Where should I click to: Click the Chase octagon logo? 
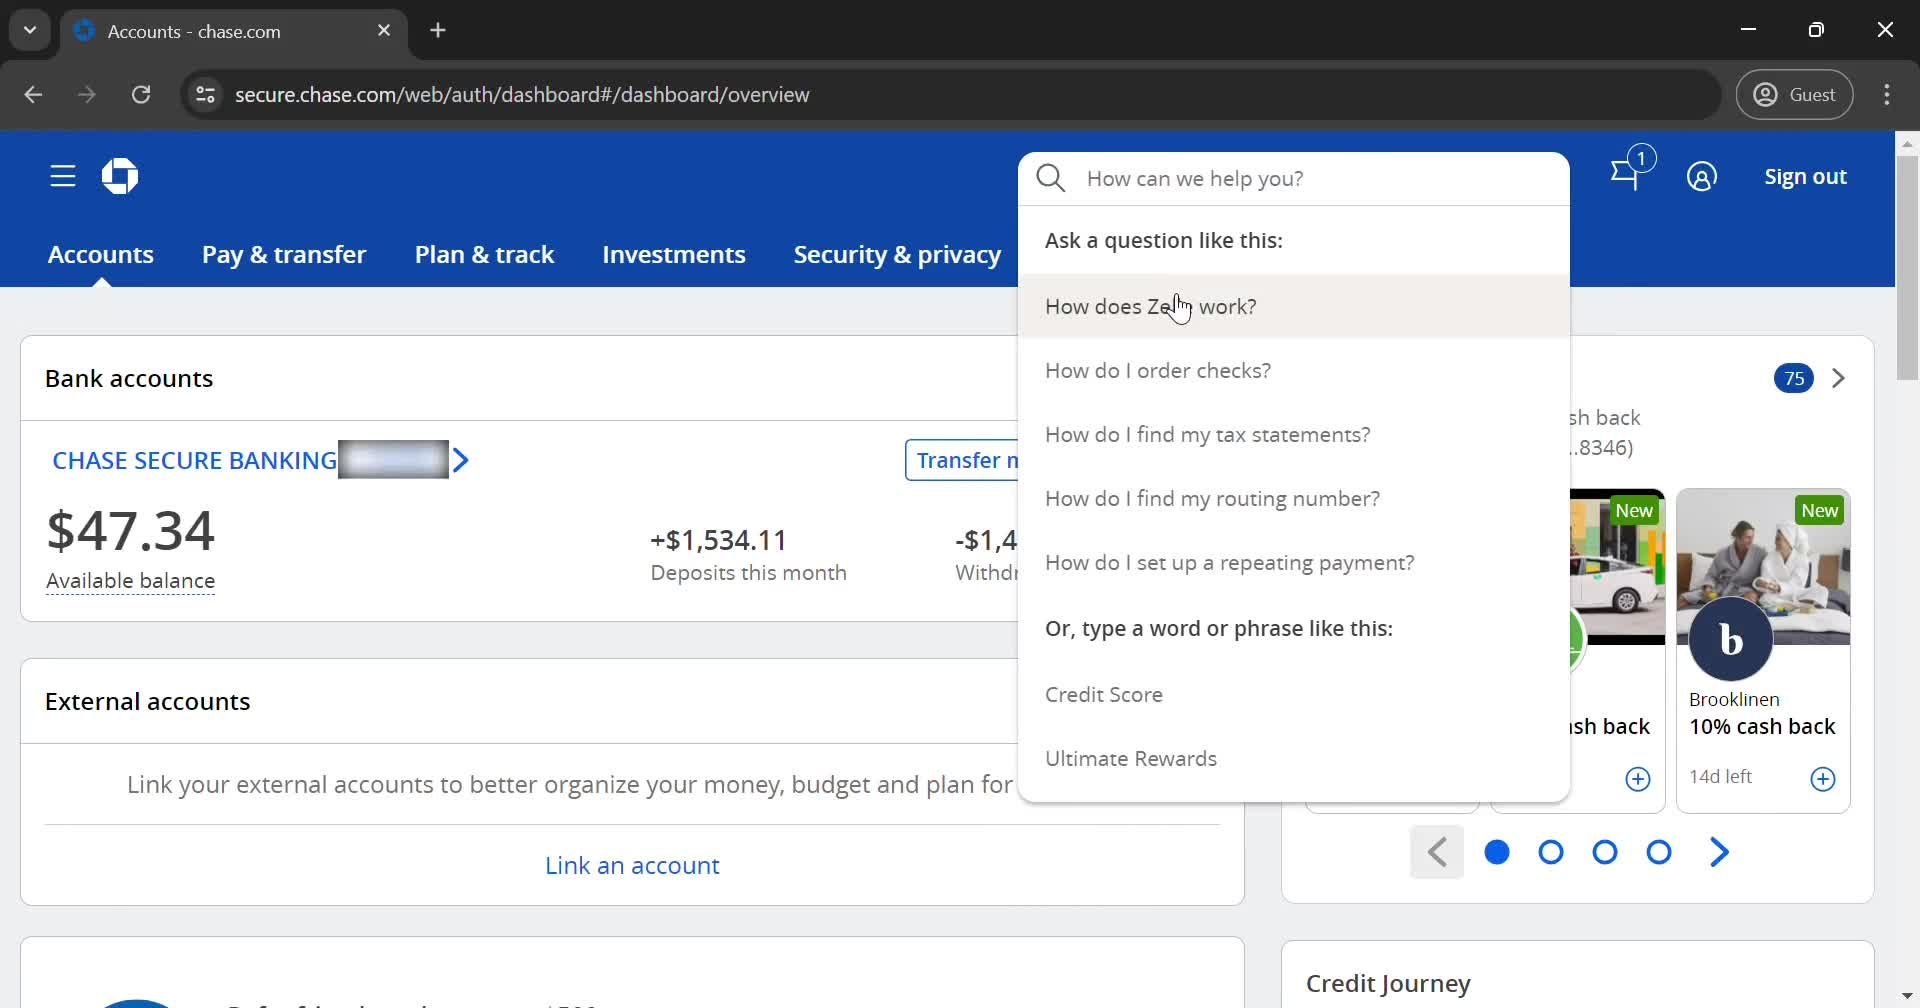point(120,177)
